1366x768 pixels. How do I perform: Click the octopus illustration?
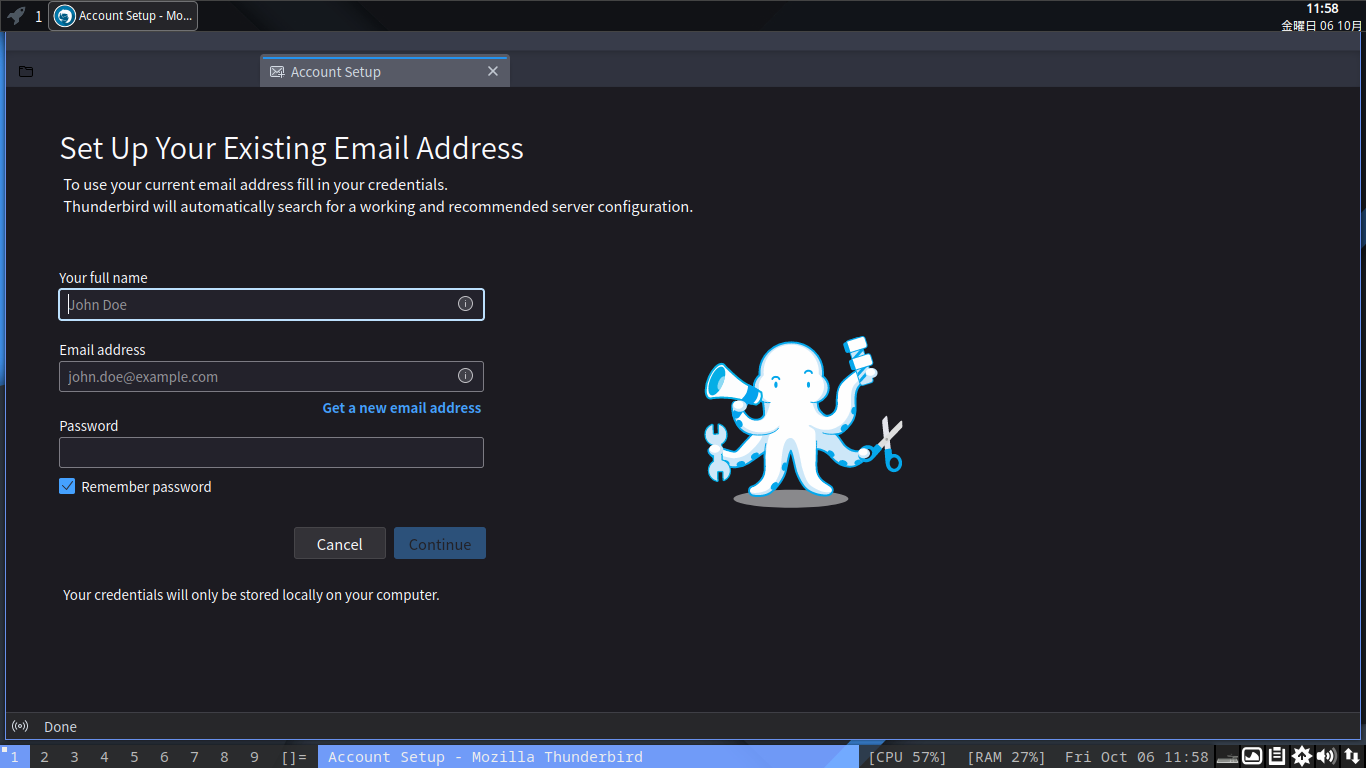pos(803,422)
